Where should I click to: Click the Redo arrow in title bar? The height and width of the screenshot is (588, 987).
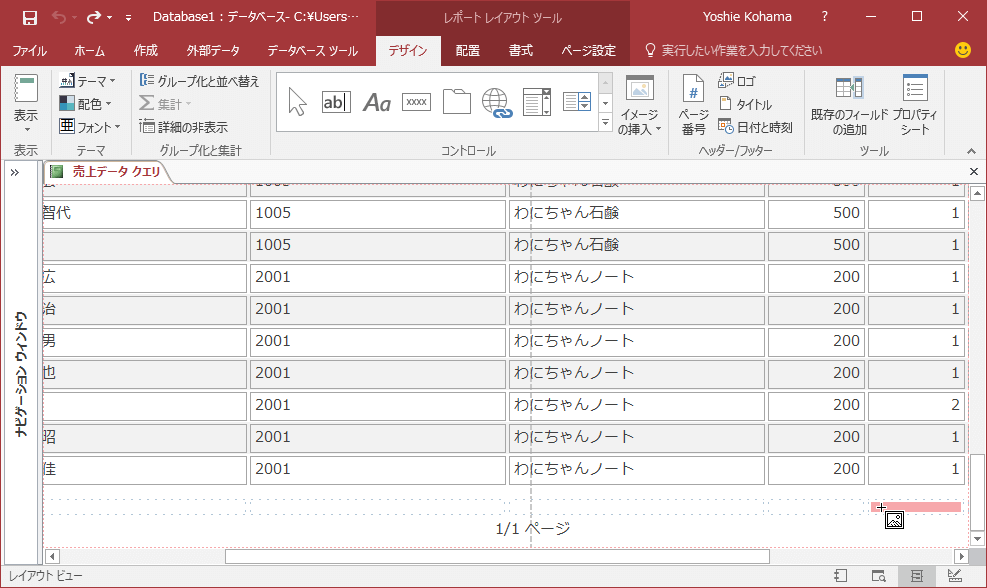[x=94, y=17]
